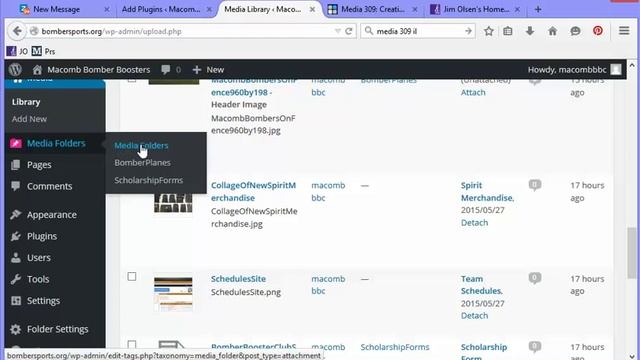The image size is (640, 360).
Task: Close the Media Library tab
Action: pyautogui.click(x=312, y=9)
